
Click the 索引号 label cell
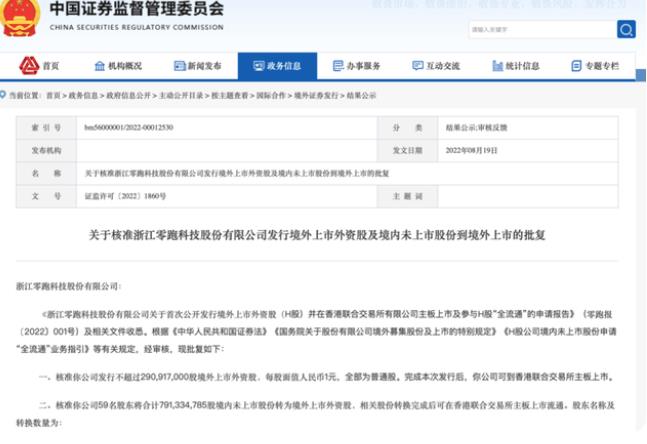pyautogui.click(x=46, y=128)
